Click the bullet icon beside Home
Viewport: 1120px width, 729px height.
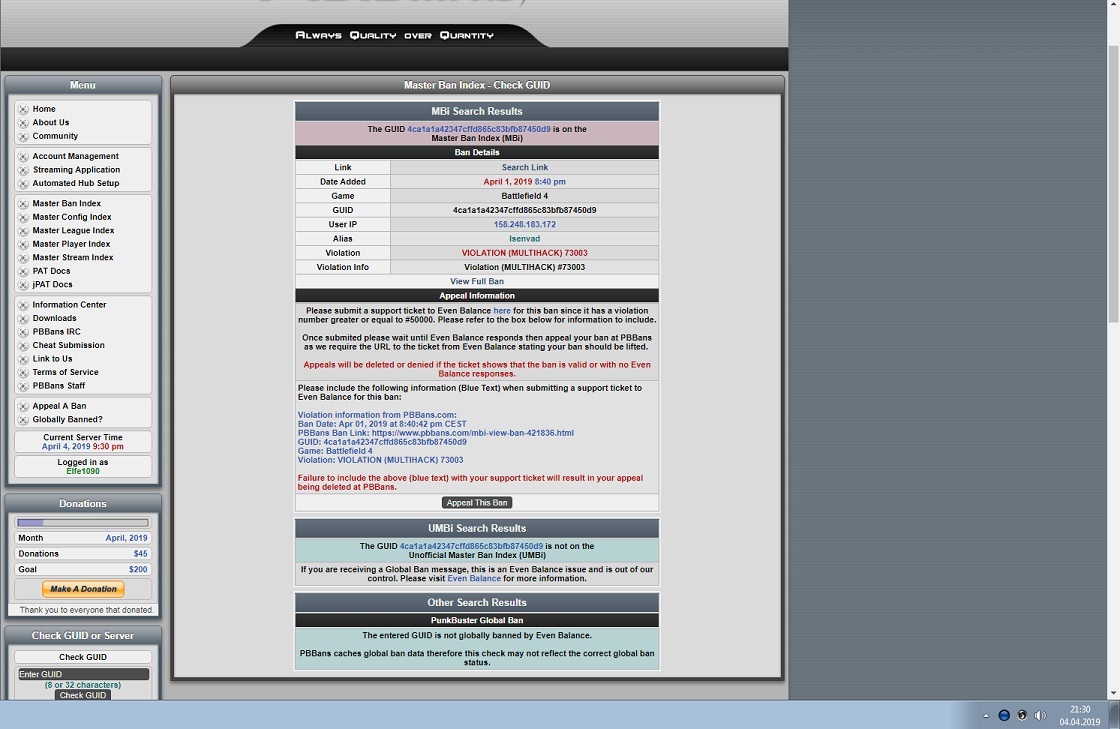(x=23, y=109)
